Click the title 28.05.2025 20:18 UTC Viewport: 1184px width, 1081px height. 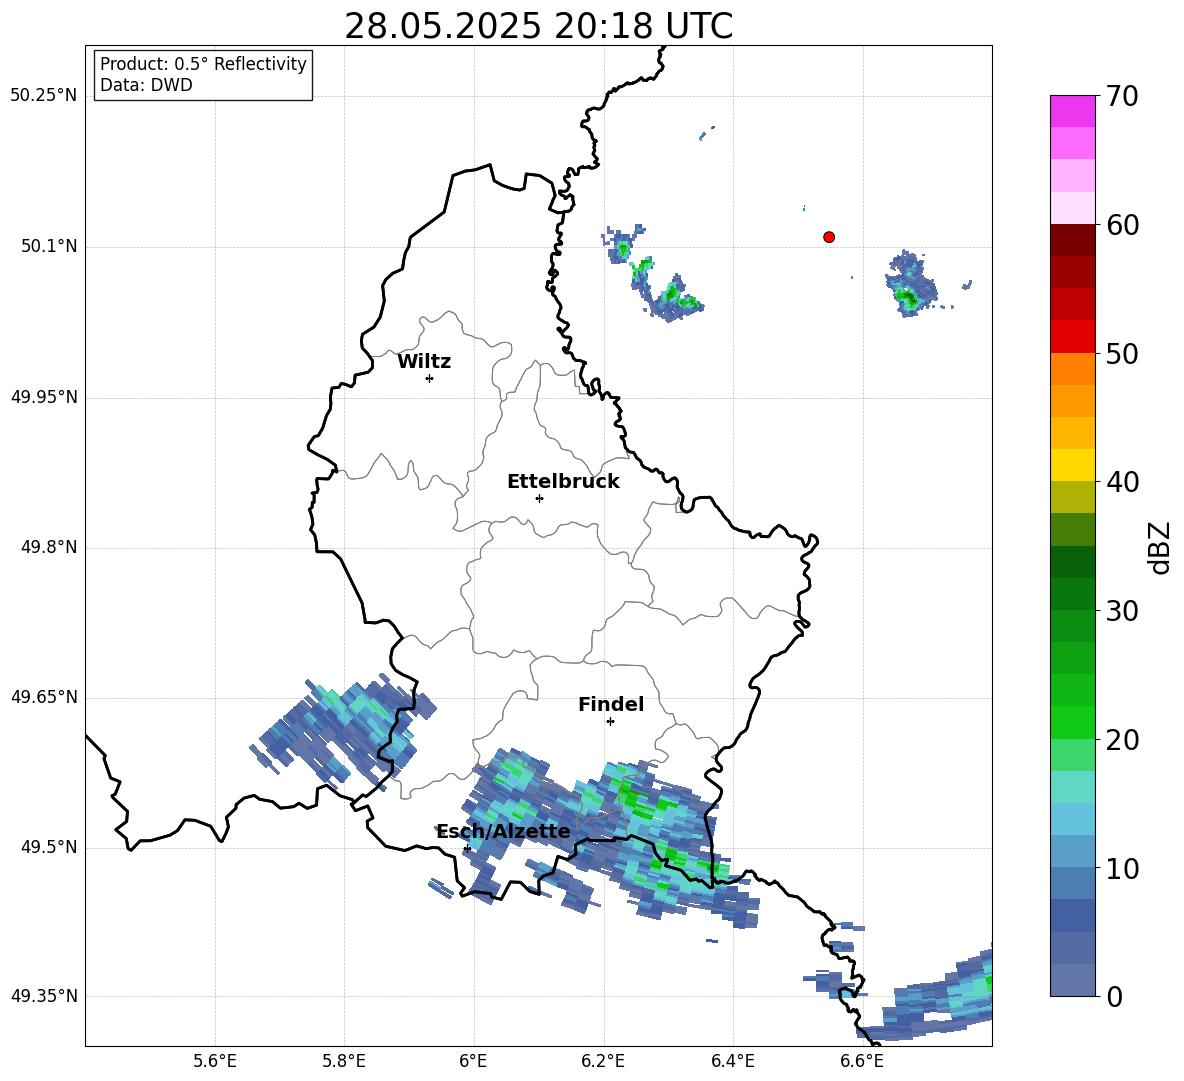click(539, 26)
